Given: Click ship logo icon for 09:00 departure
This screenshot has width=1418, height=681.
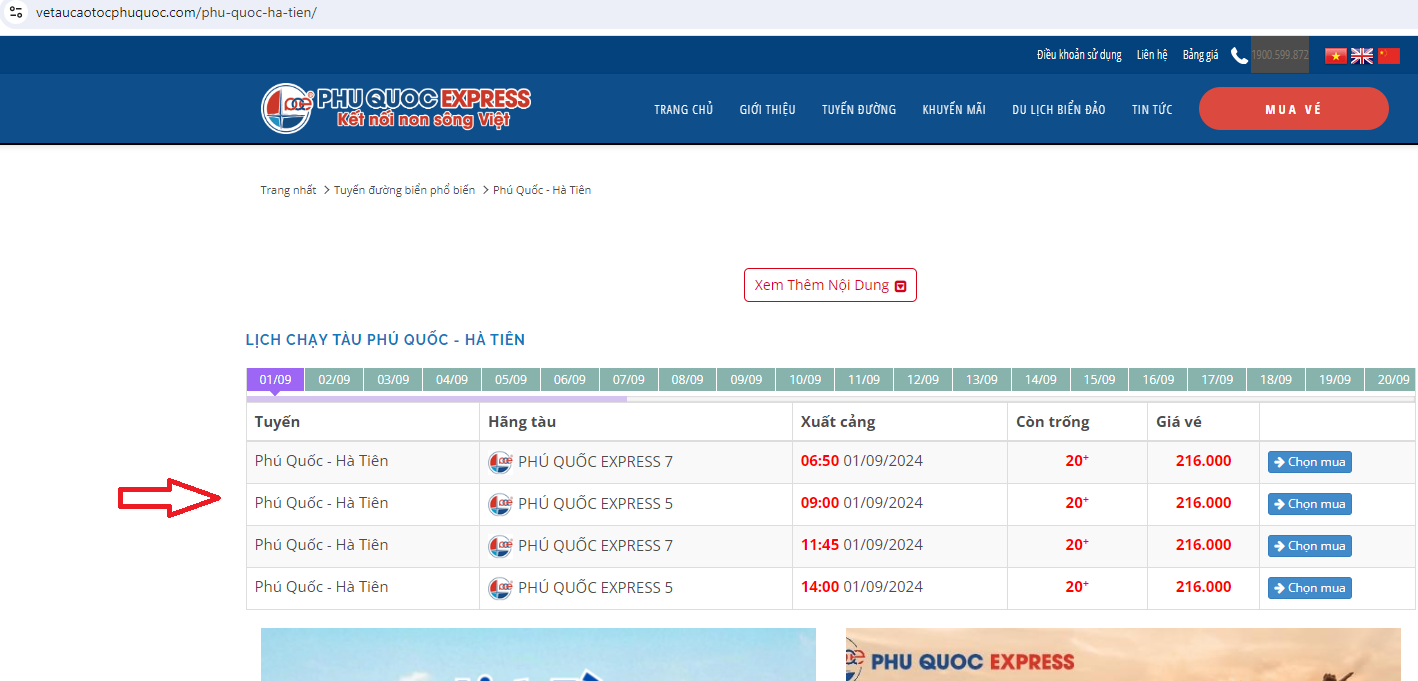Looking at the screenshot, I should tap(500, 504).
